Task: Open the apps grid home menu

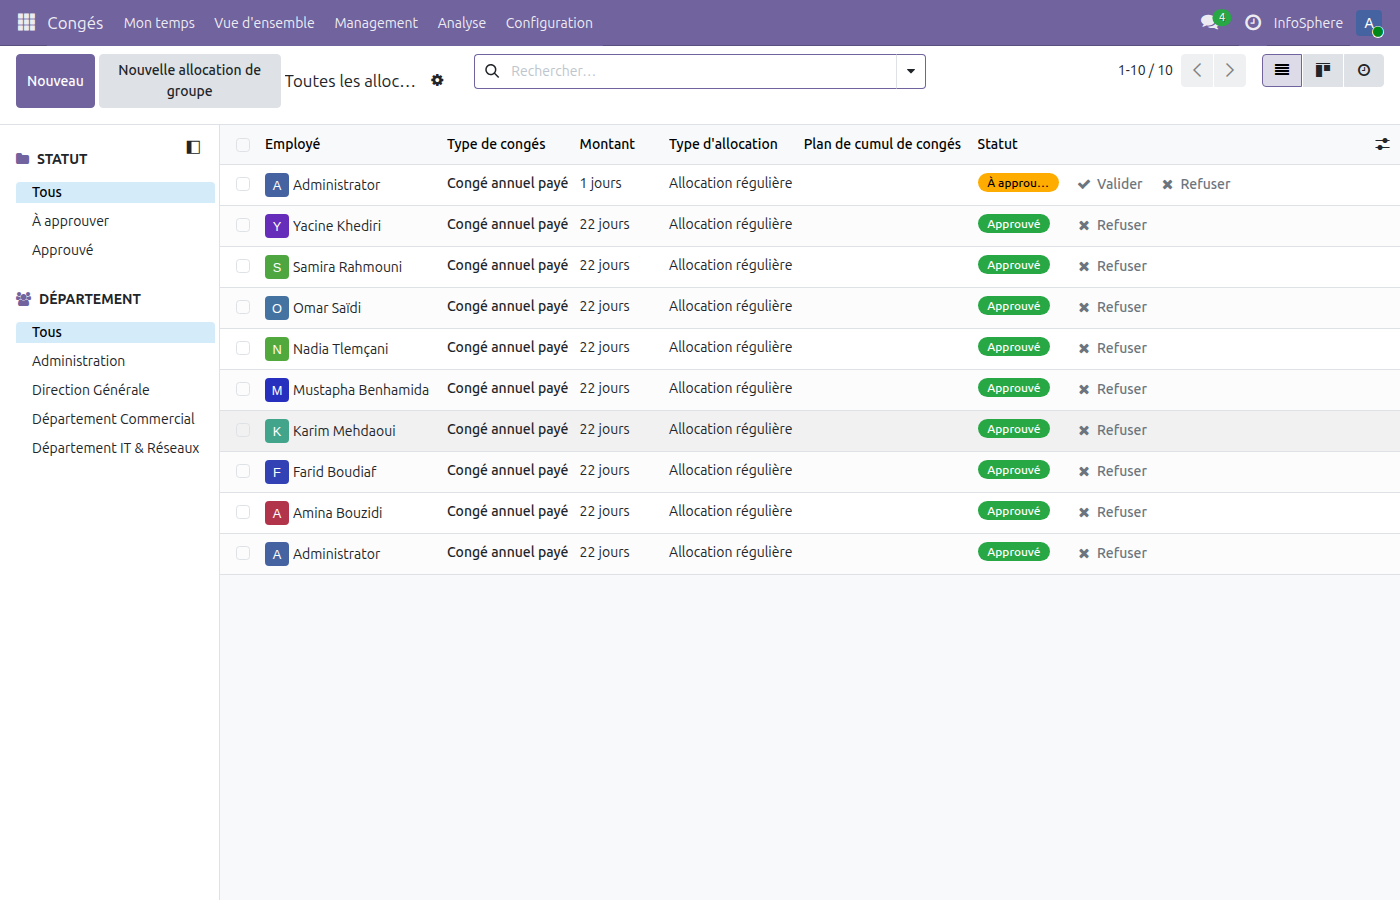Action: pyautogui.click(x=26, y=22)
